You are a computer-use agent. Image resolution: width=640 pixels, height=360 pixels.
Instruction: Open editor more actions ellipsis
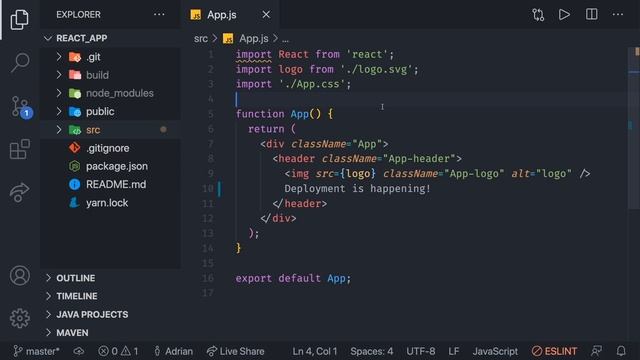pyautogui.click(x=618, y=15)
